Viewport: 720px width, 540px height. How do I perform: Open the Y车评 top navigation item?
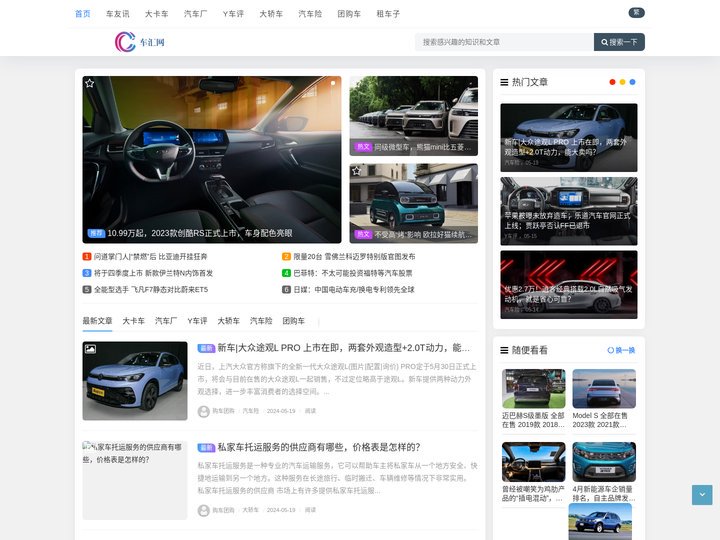(233, 14)
